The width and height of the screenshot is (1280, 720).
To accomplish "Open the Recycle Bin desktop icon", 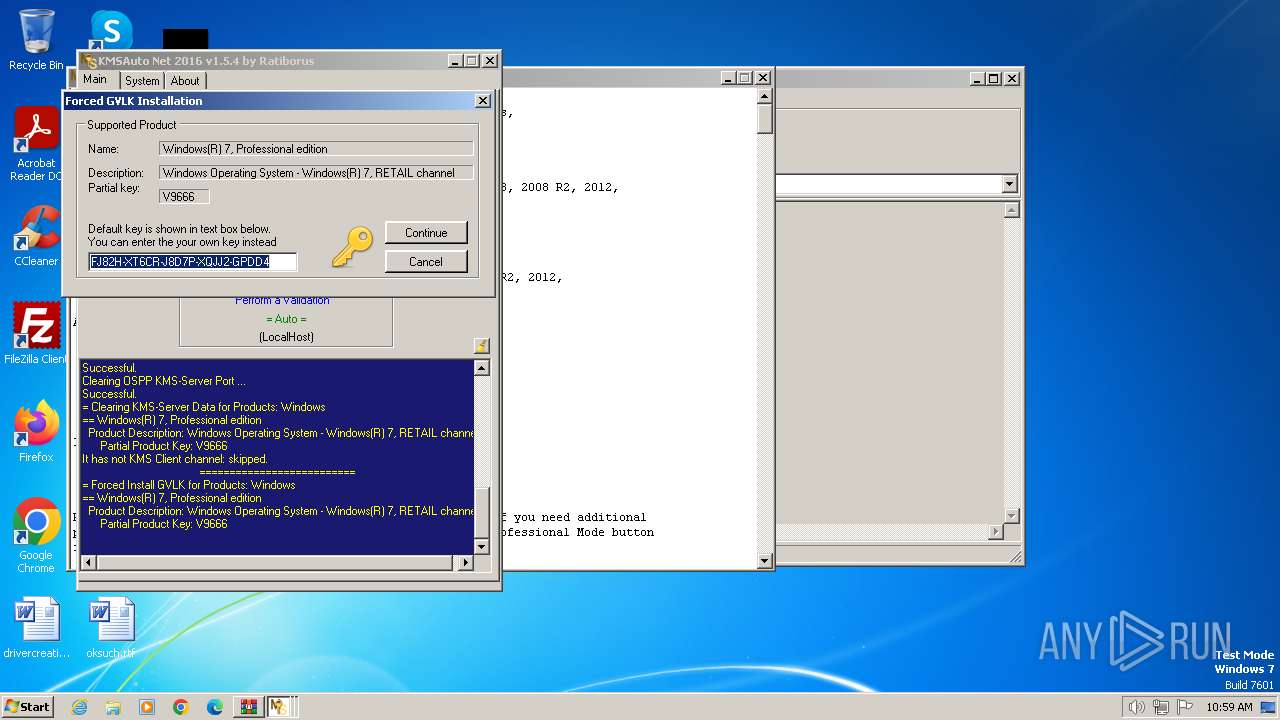I will (36, 40).
